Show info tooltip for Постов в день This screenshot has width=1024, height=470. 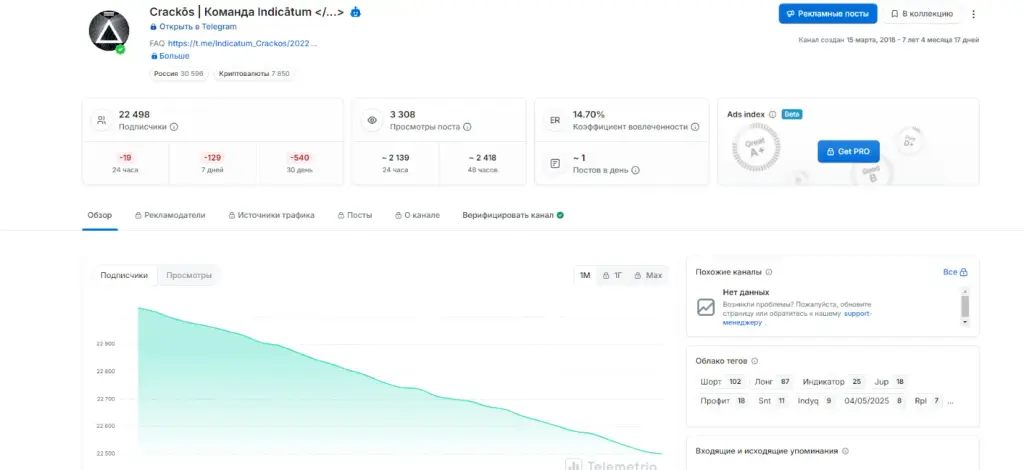tap(635, 170)
